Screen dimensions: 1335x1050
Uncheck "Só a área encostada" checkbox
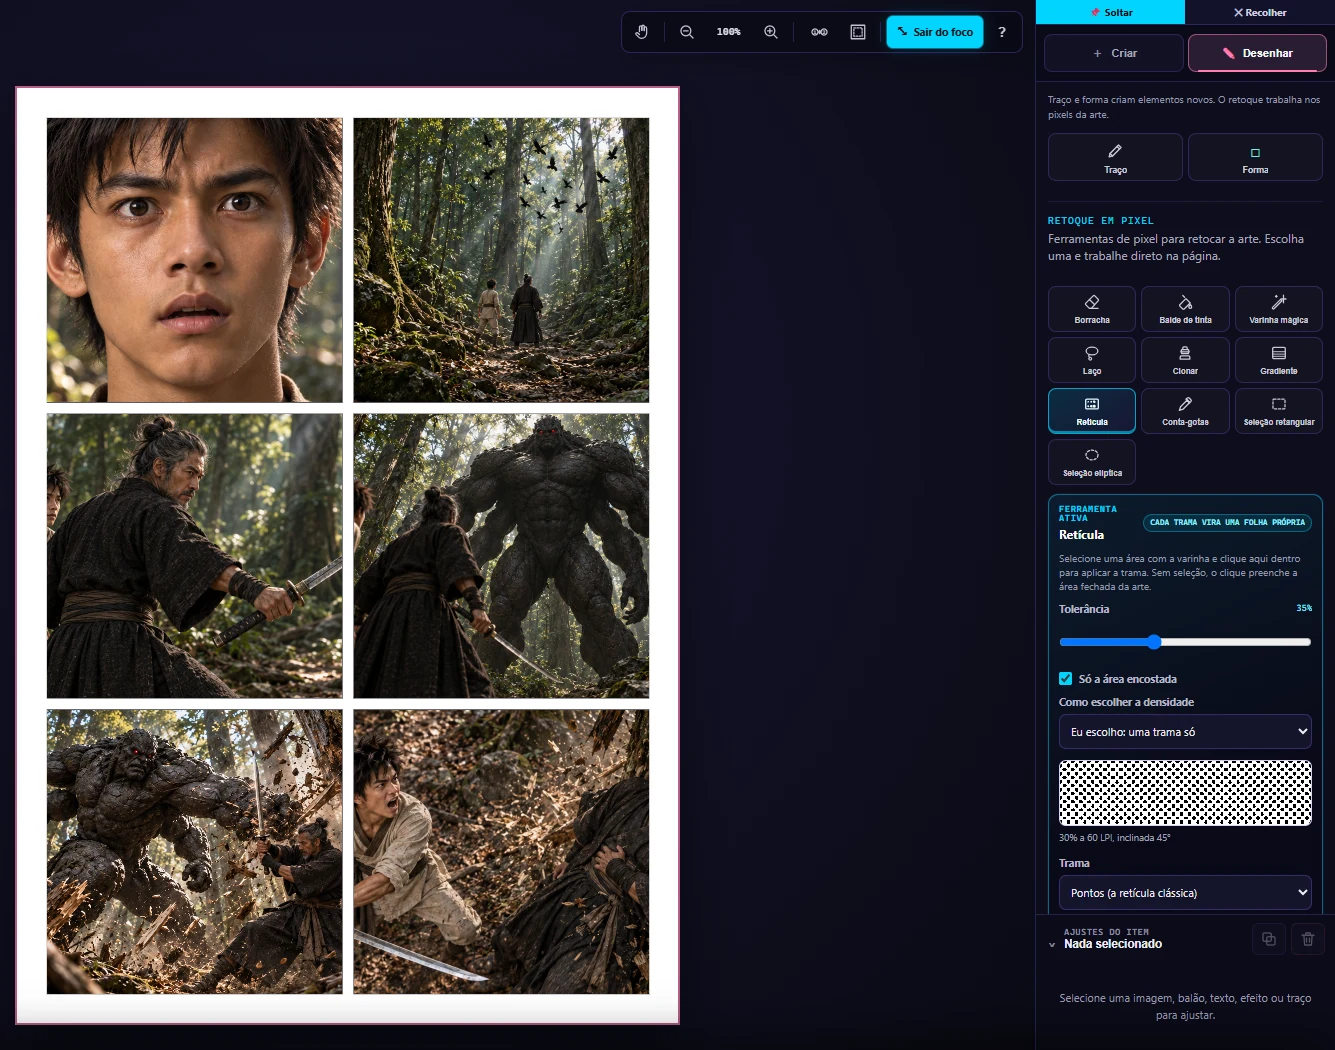coord(1066,678)
